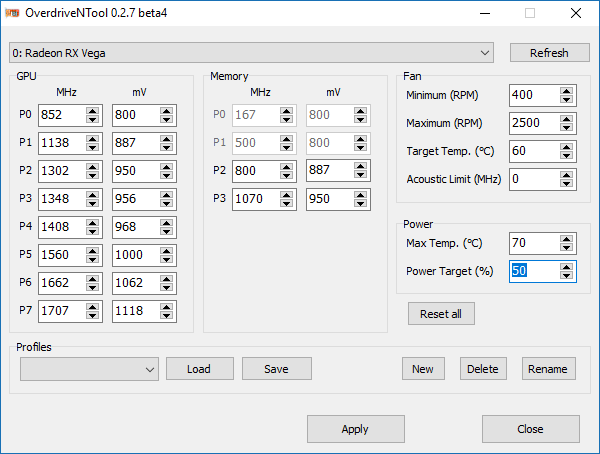This screenshot has height=454, width=600.
Task: Decrease Memory P3 MHz with down arrow
Action: click(286, 203)
